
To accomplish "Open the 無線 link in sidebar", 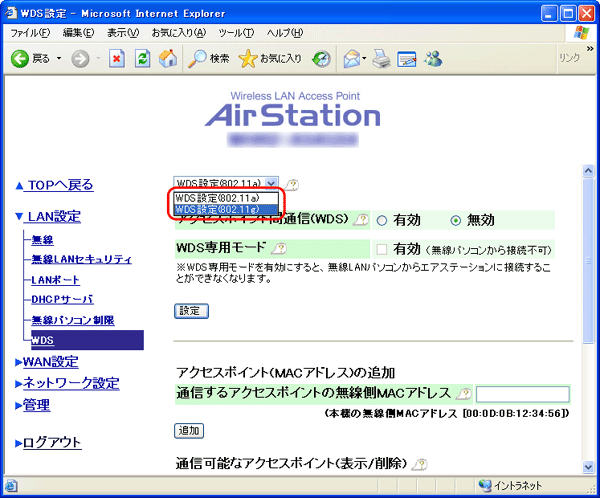I will 42,240.
